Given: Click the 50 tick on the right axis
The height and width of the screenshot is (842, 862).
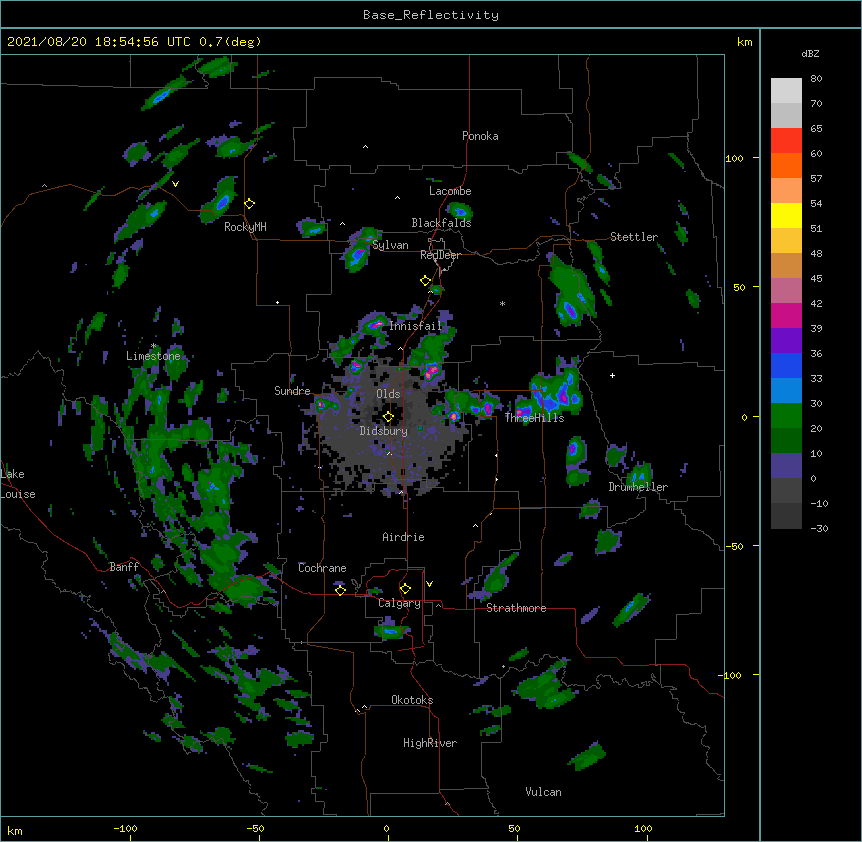Looking at the screenshot, I should click(739, 287).
